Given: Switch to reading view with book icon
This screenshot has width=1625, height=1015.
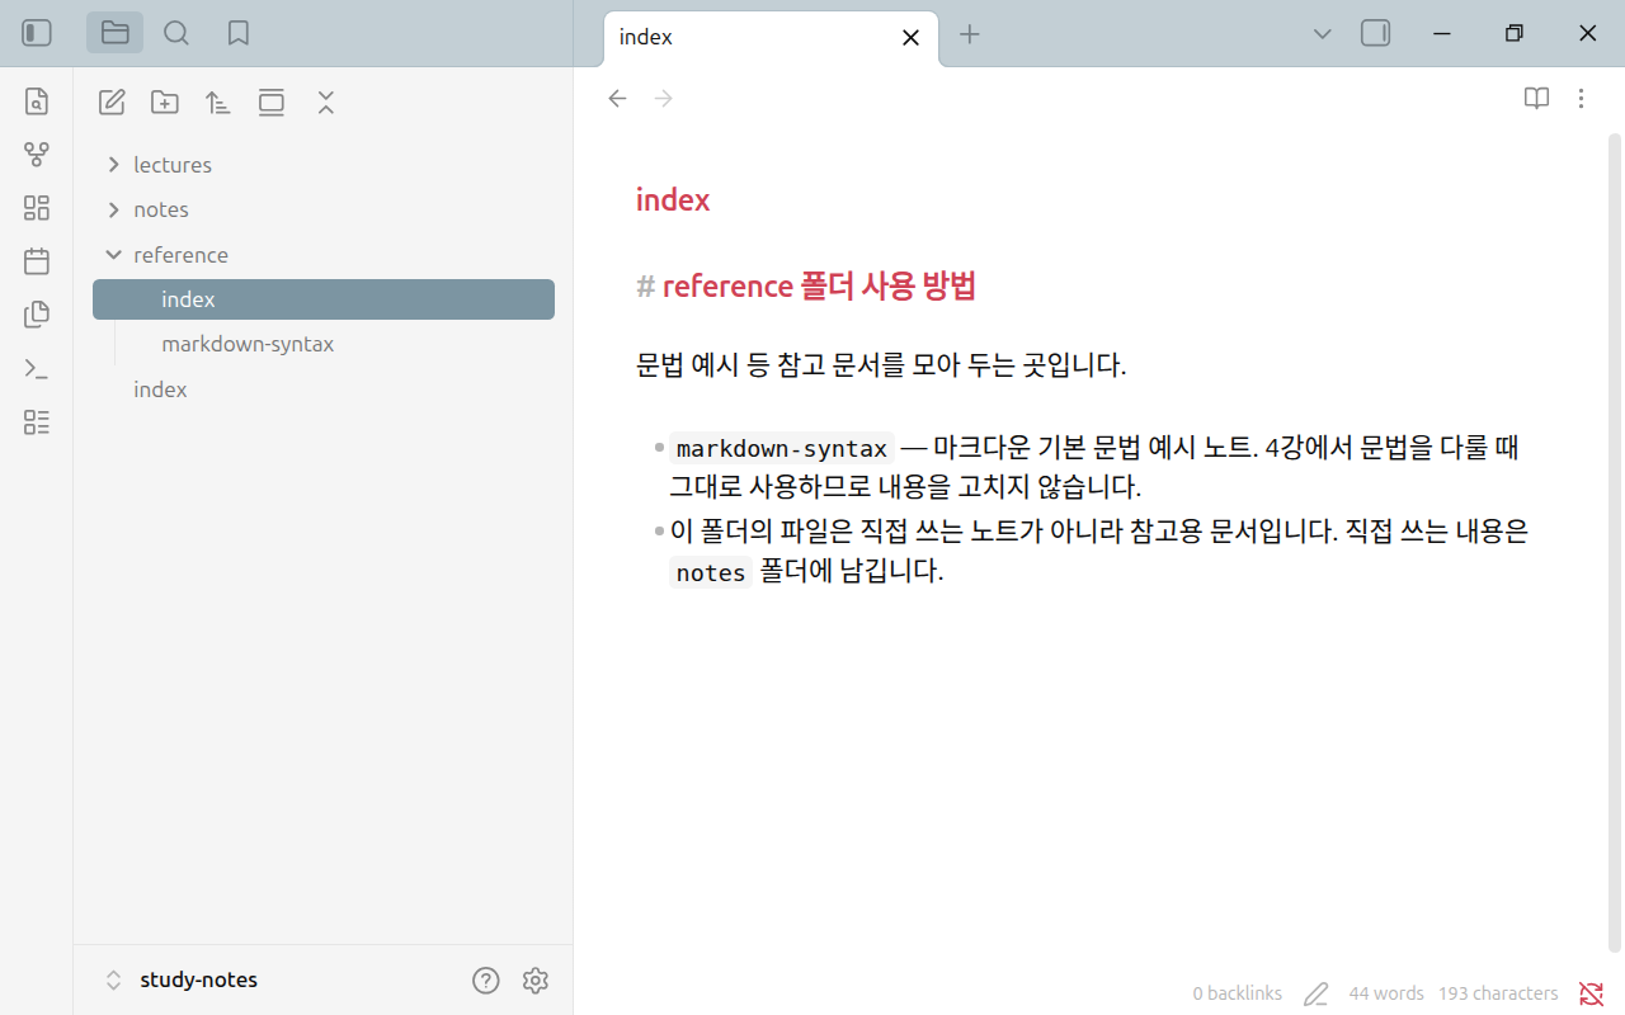Looking at the screenshot, I should 1536,98.
